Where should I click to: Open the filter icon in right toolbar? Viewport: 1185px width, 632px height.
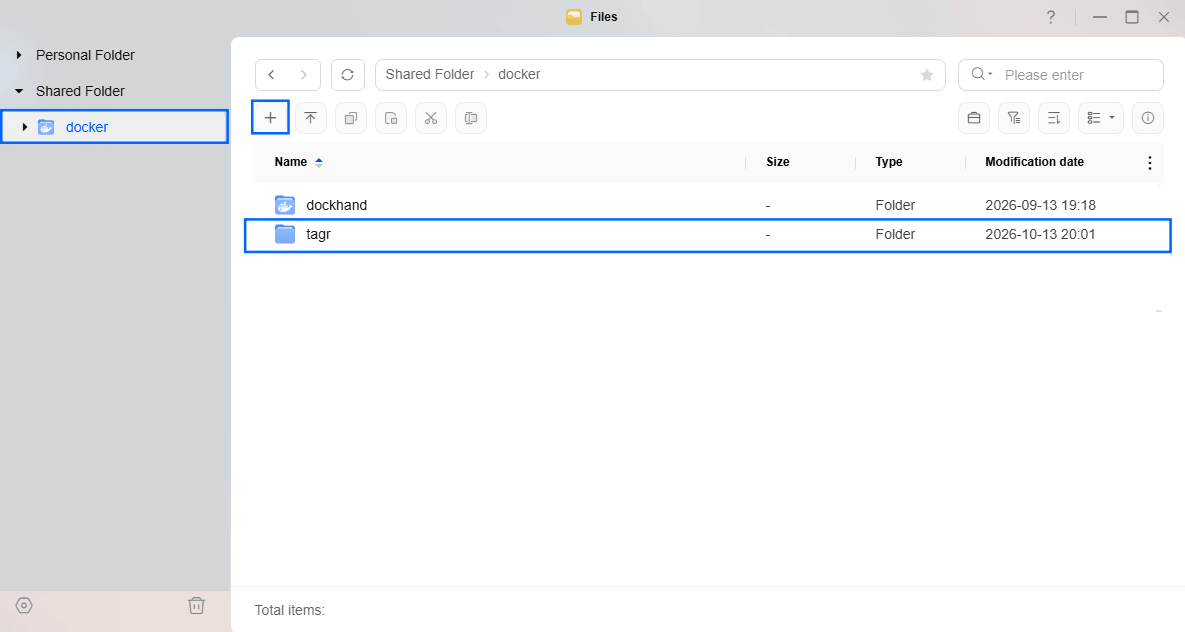pyautogui.click(x=1014, y=118)
